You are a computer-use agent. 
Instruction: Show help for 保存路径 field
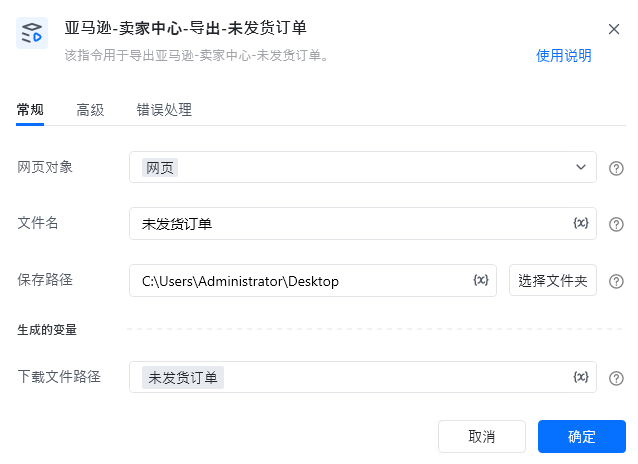click(x=616, y=281)
